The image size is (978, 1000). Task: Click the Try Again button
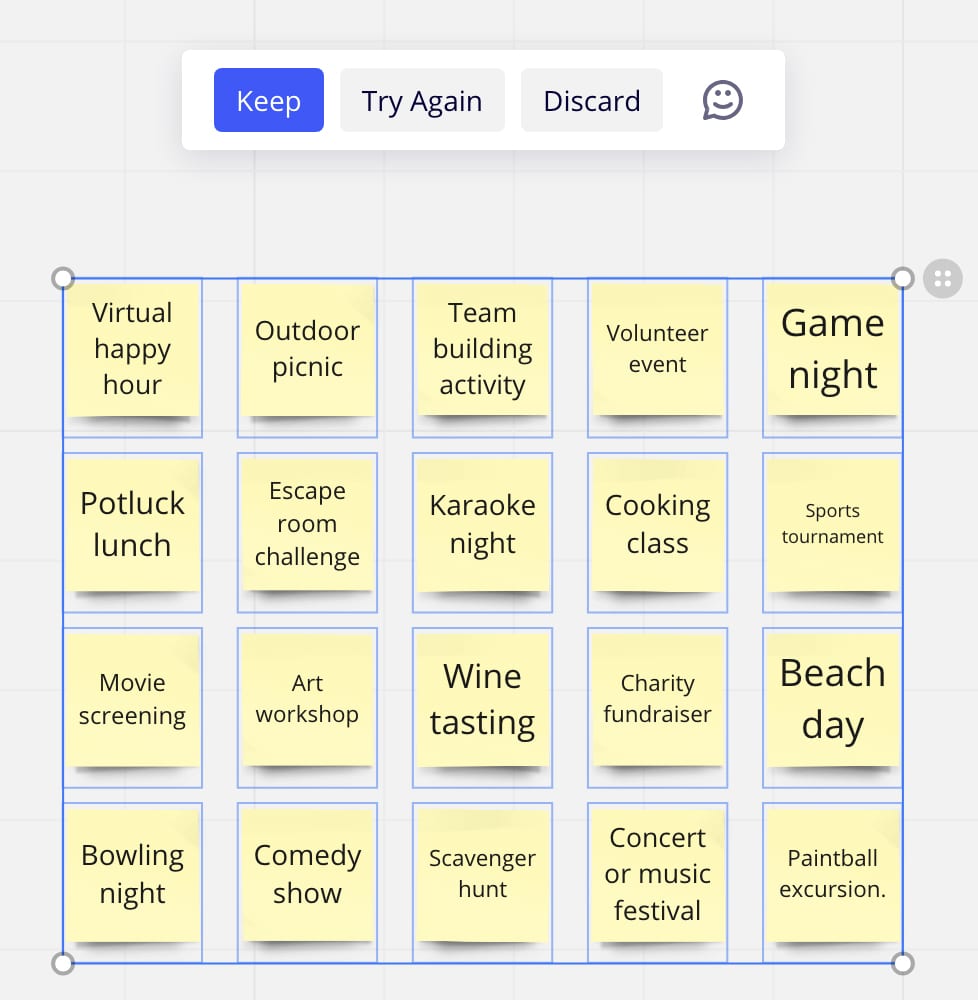click(422, 100)
